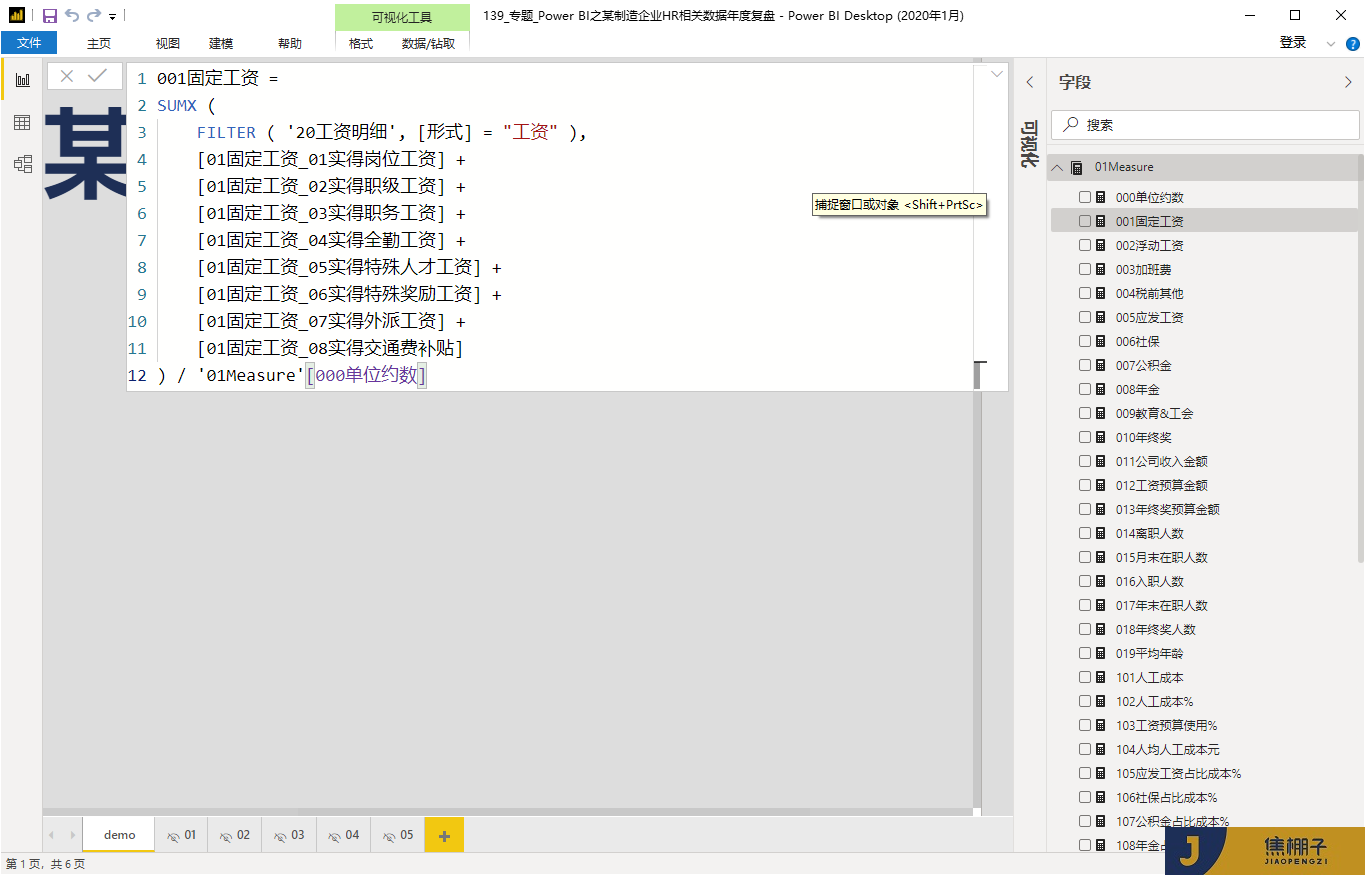Click inside the fields 搜索 box

[x=1207, y=125]
